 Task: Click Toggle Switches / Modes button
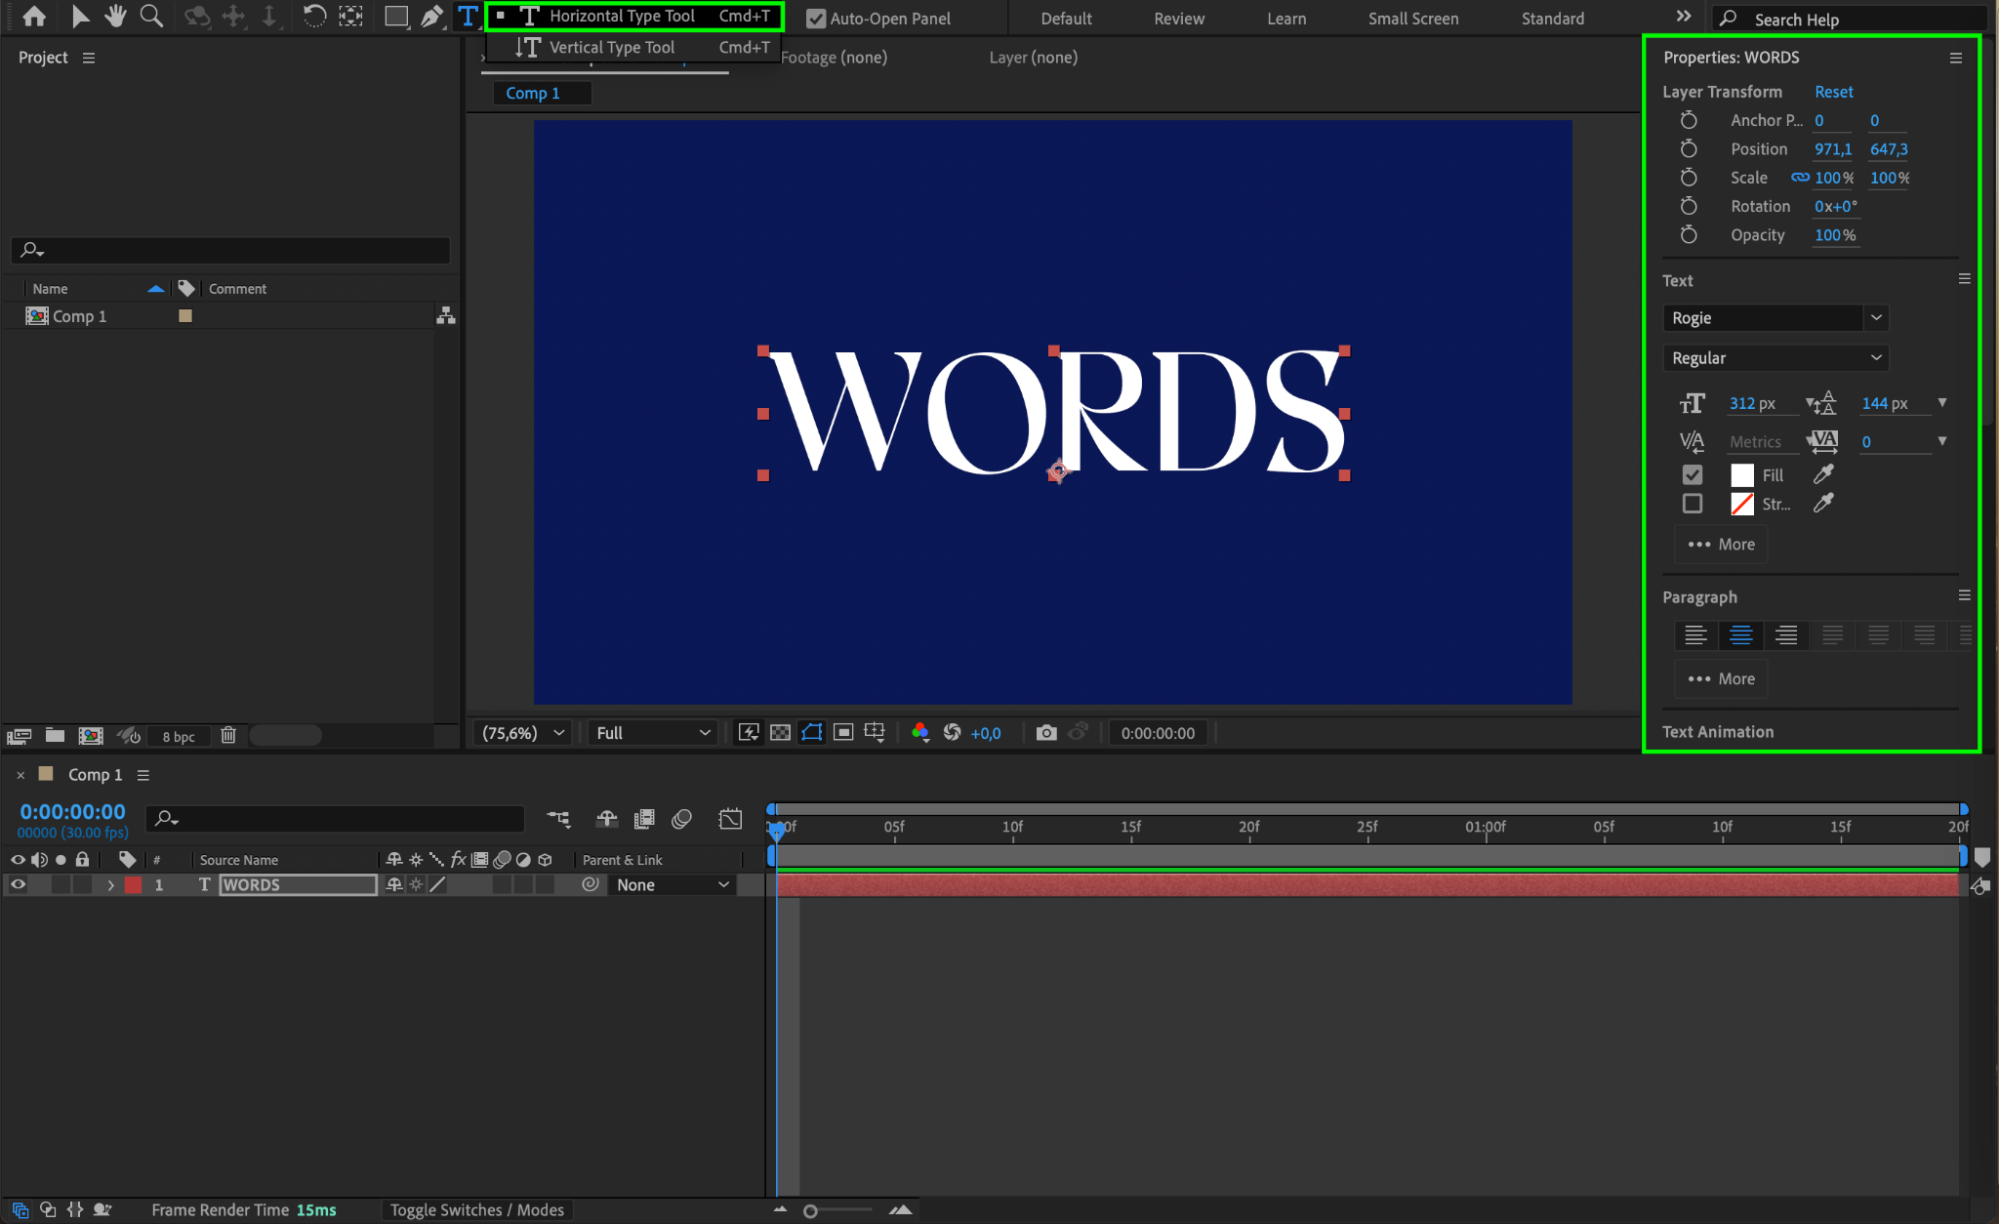477,1210
